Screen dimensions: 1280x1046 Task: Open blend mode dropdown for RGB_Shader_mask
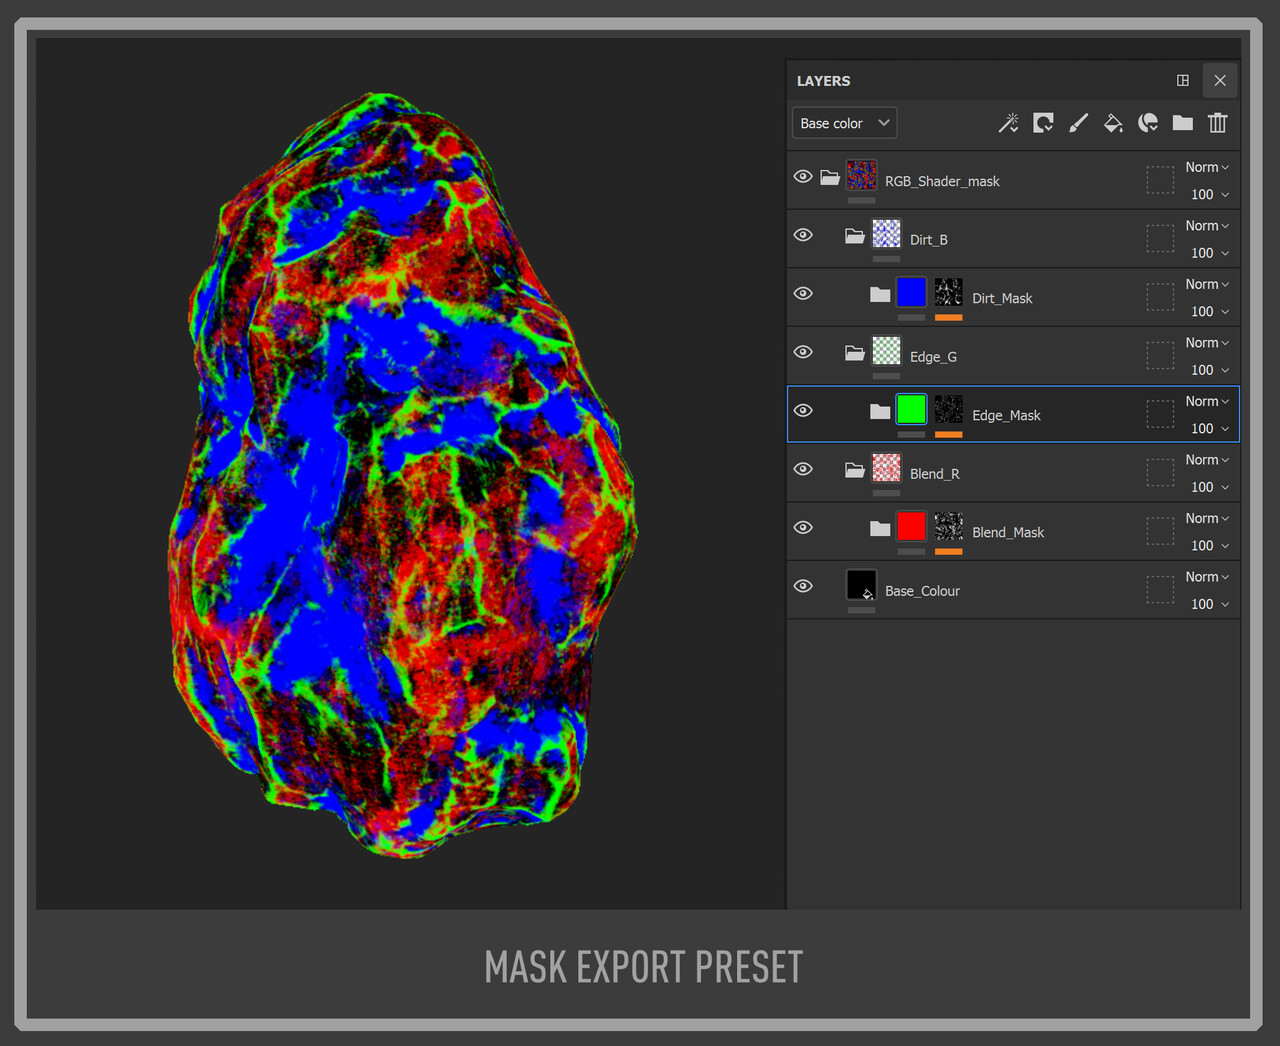coord(1207,167)
